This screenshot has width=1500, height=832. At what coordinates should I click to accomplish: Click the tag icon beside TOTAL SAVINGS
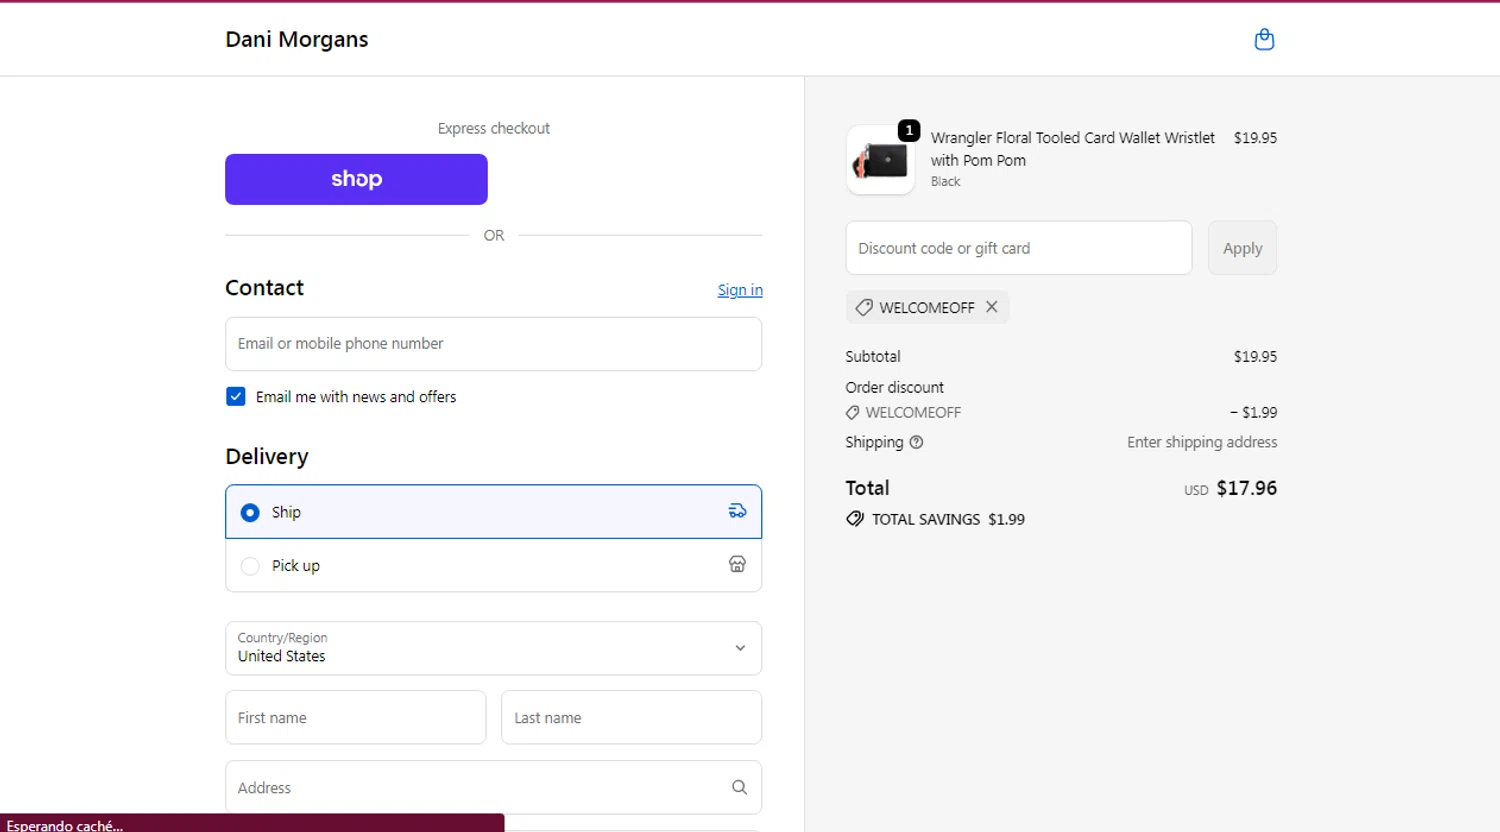pyautogui.click(x=855, y=519)
